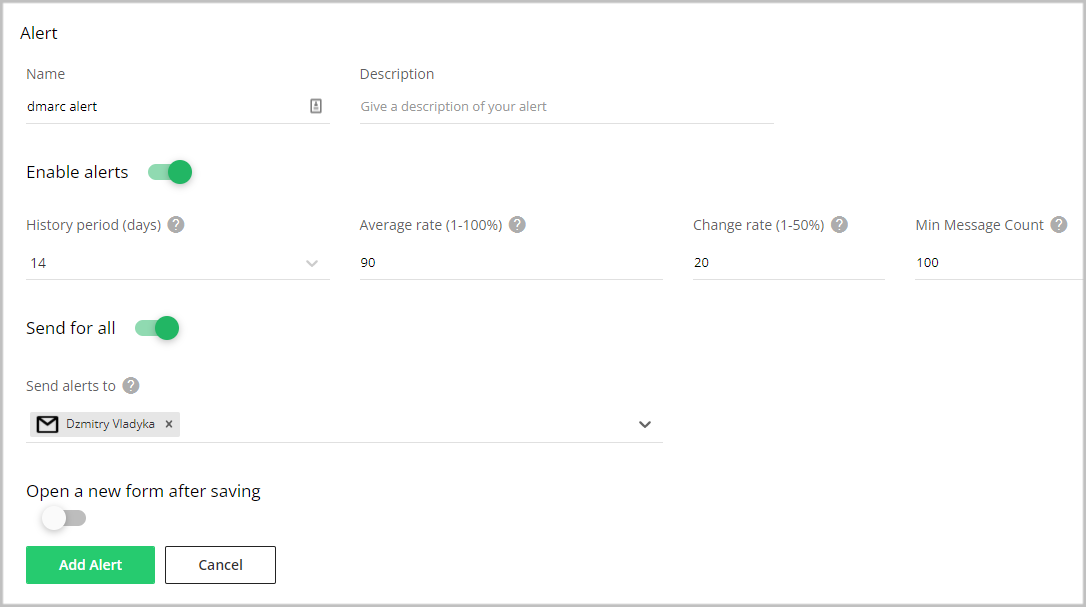Click the envelope icon on recipient chip
This screenshot has height=607, width=1086.
47,424
